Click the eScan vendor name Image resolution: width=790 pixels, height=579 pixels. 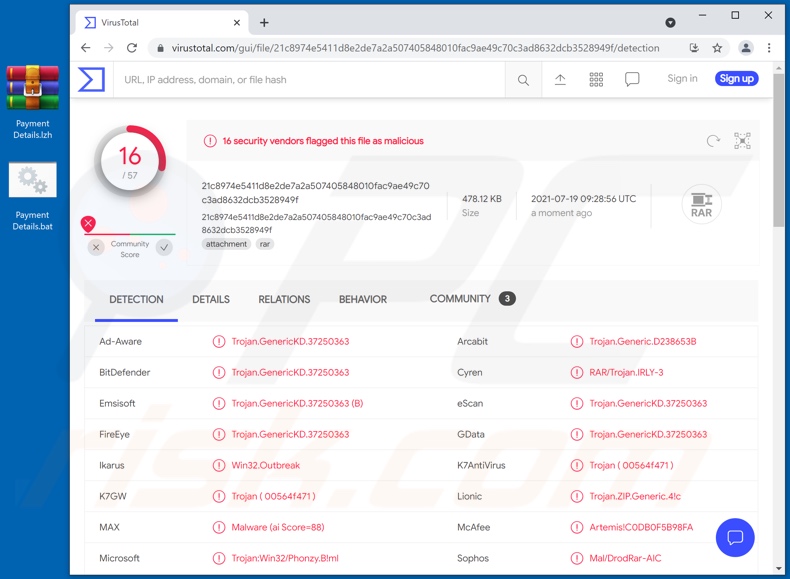pos(470,403)
